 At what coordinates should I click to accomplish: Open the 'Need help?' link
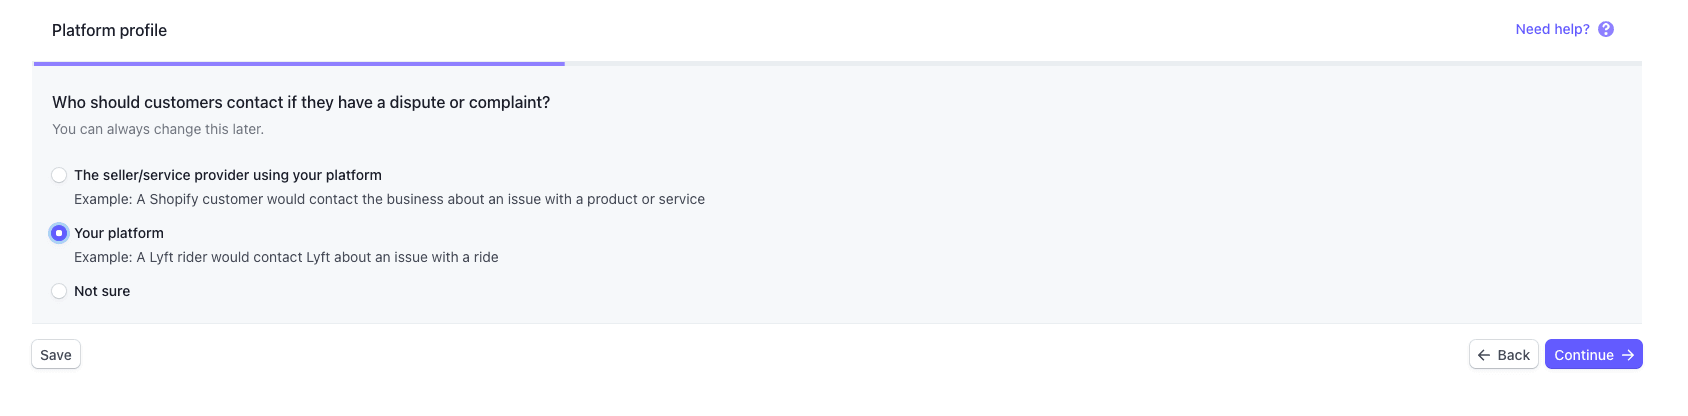pos(1552,29)
